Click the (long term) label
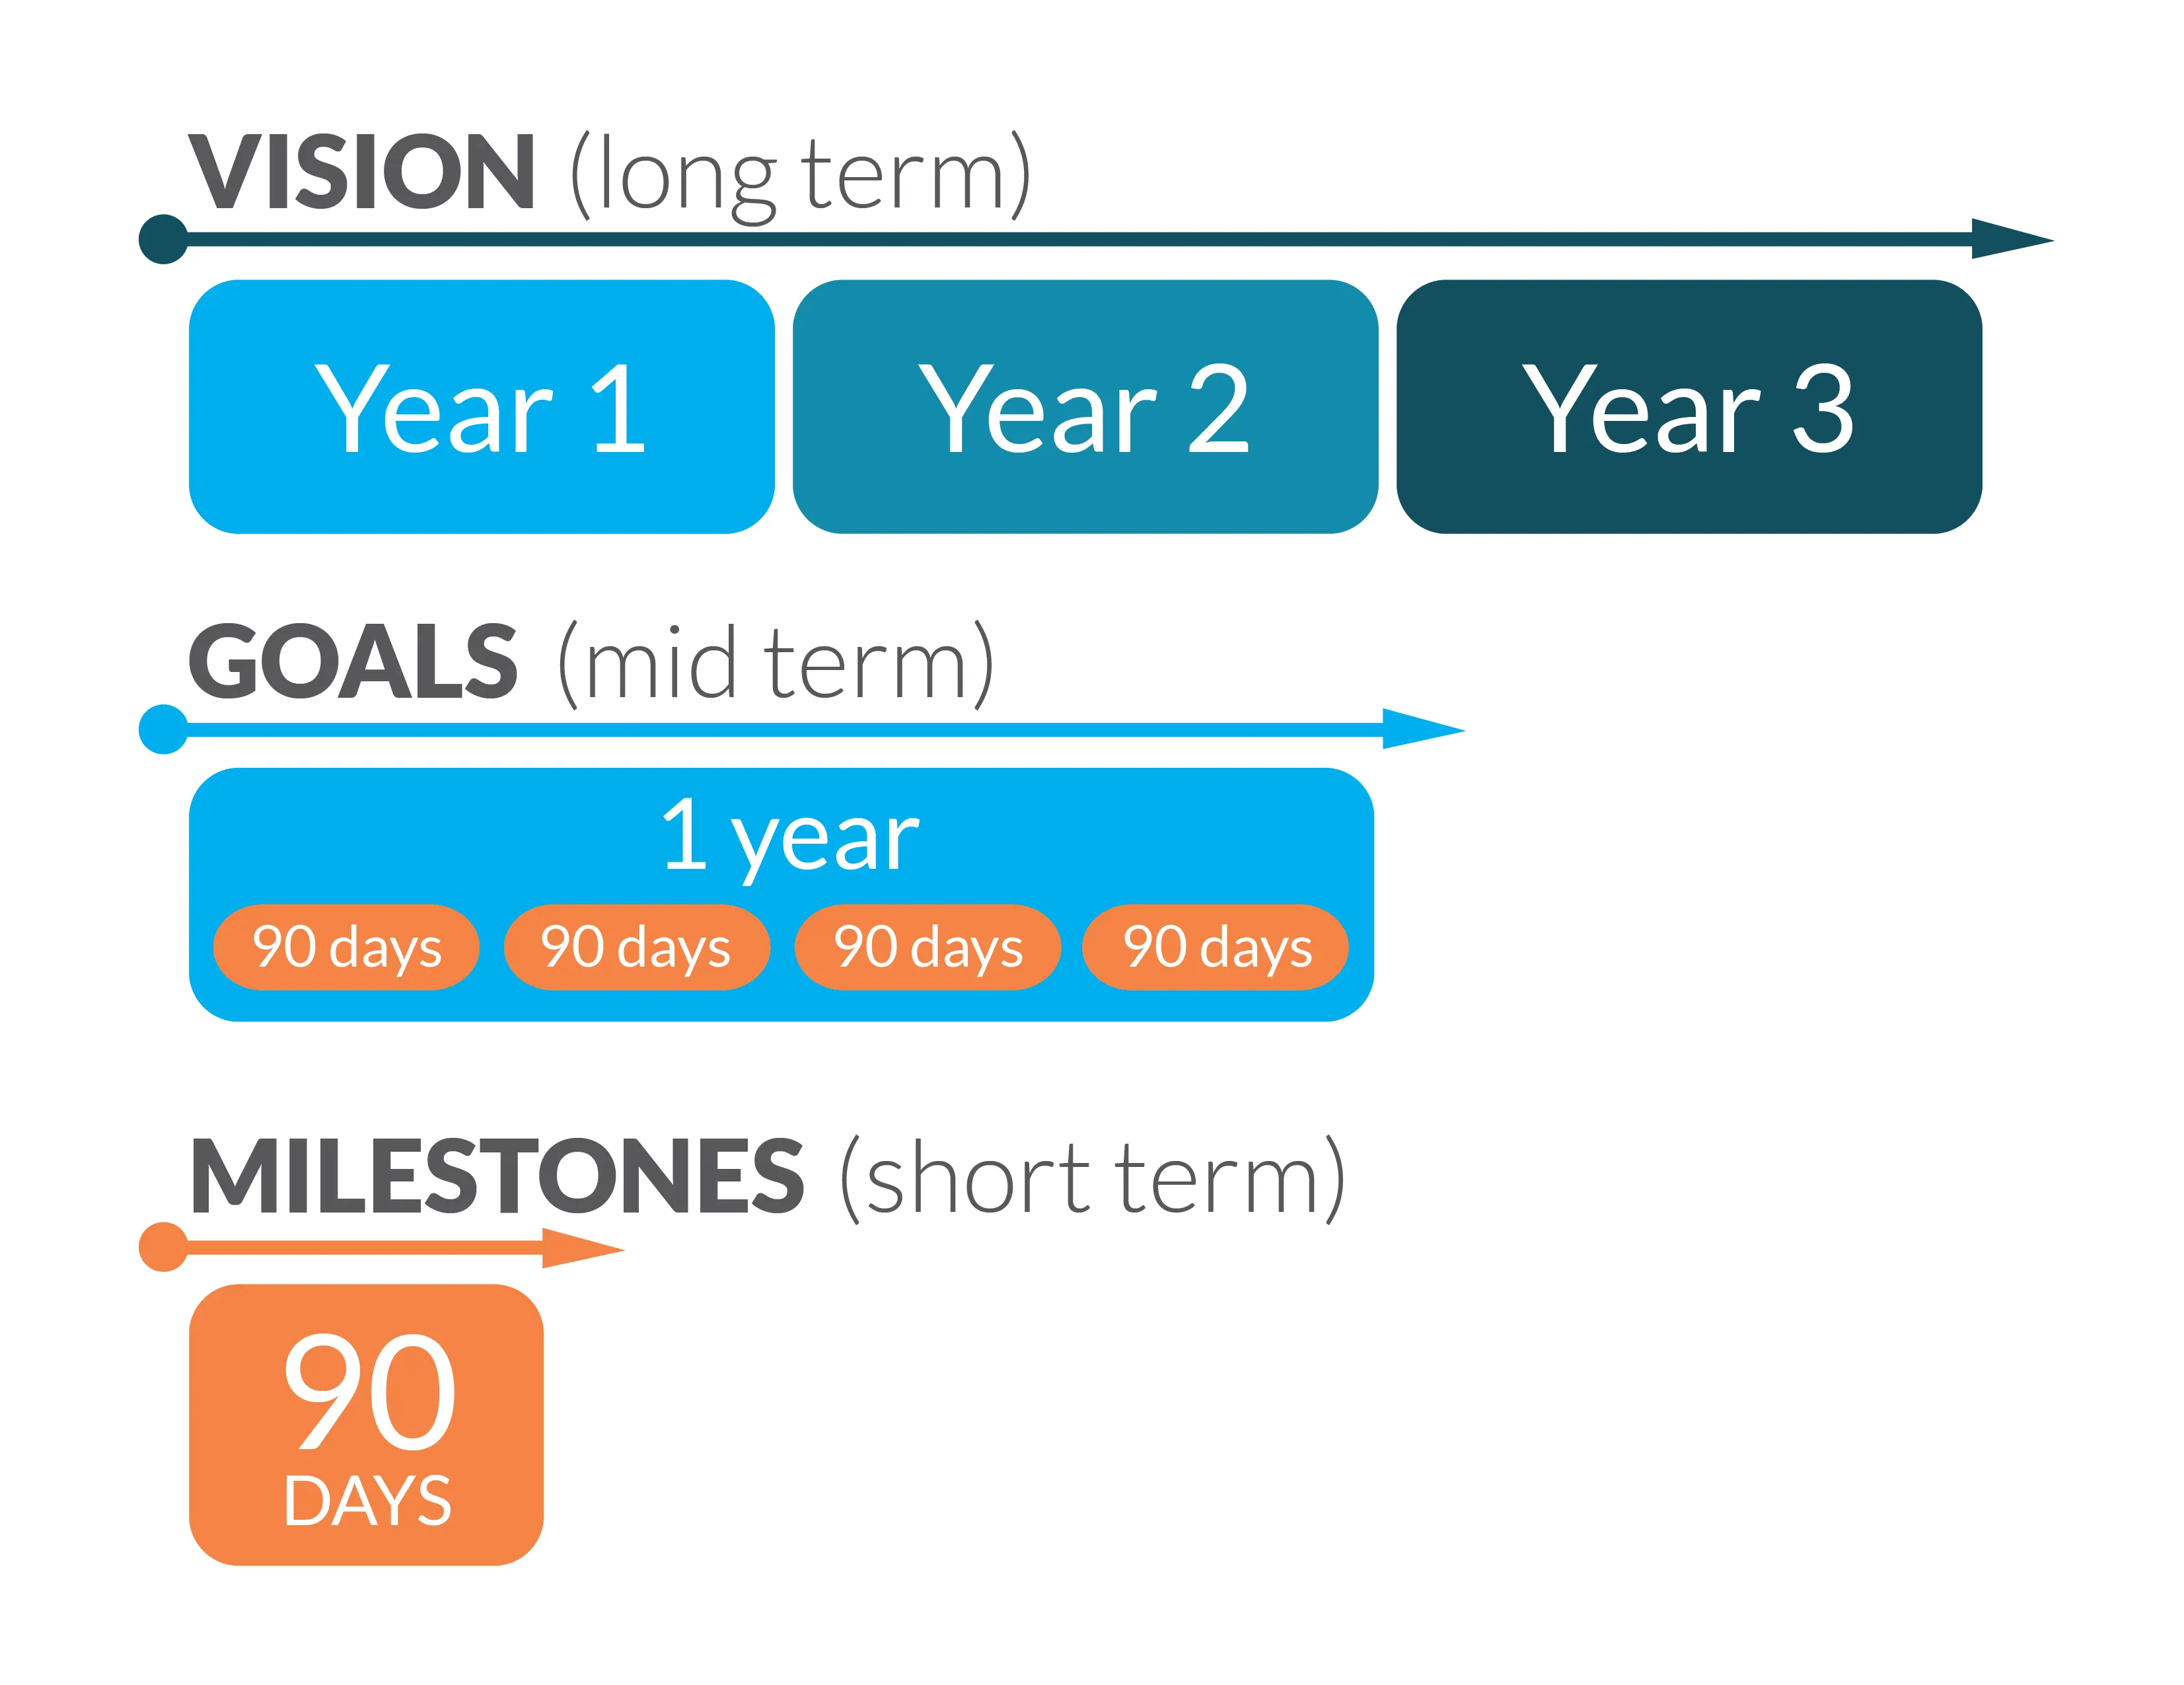This screenshot has width=2184, height=1685. tap(800, 176)
